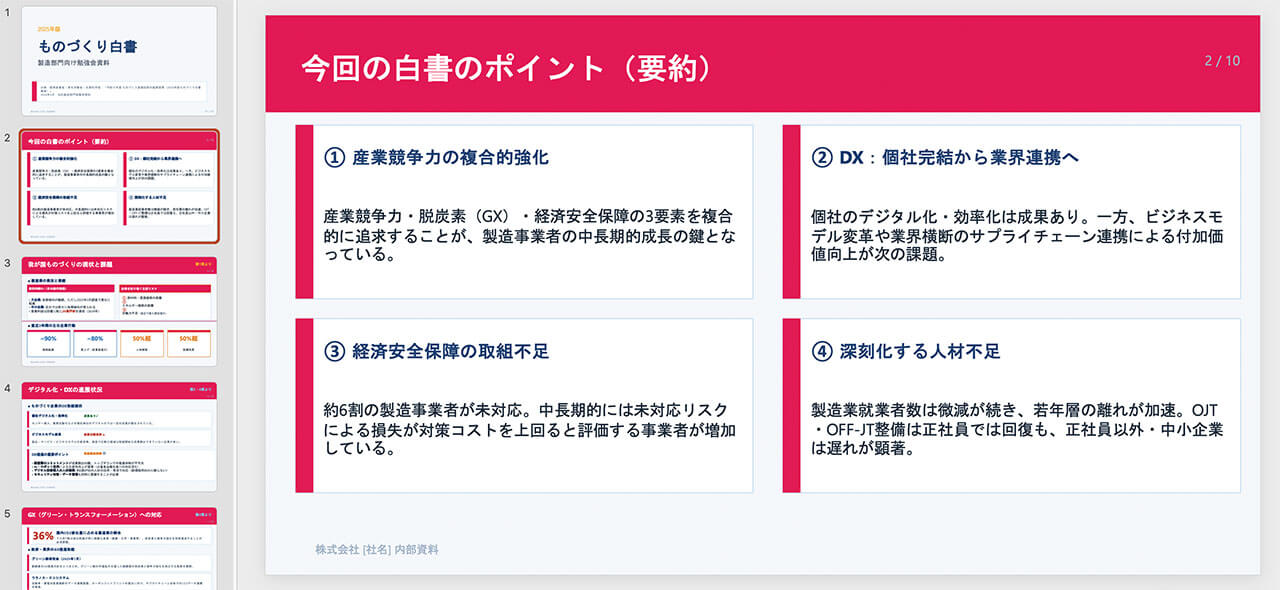Select heading ① 産業競争力の複合的強化

click(x=437, y=158)
